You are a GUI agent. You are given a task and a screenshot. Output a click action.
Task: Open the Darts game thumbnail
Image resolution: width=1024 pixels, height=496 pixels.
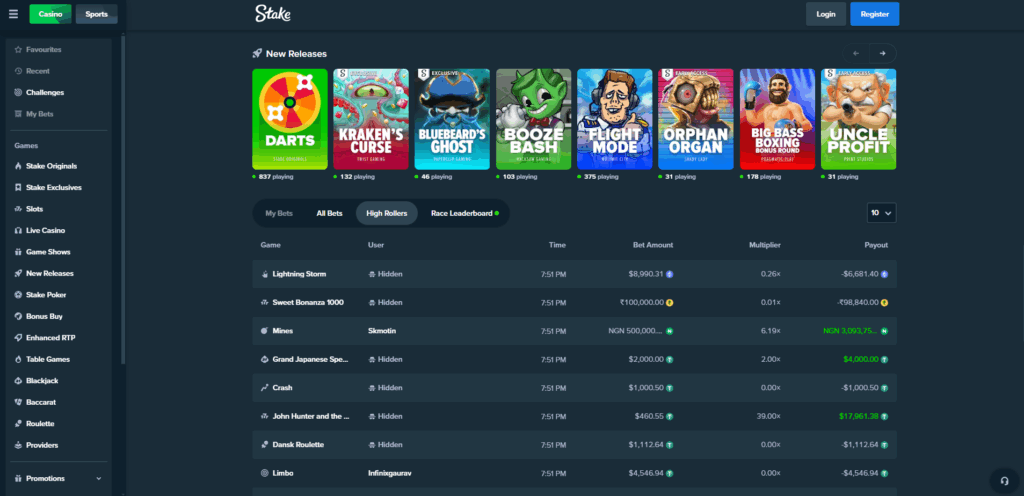(x=290, y=119)
